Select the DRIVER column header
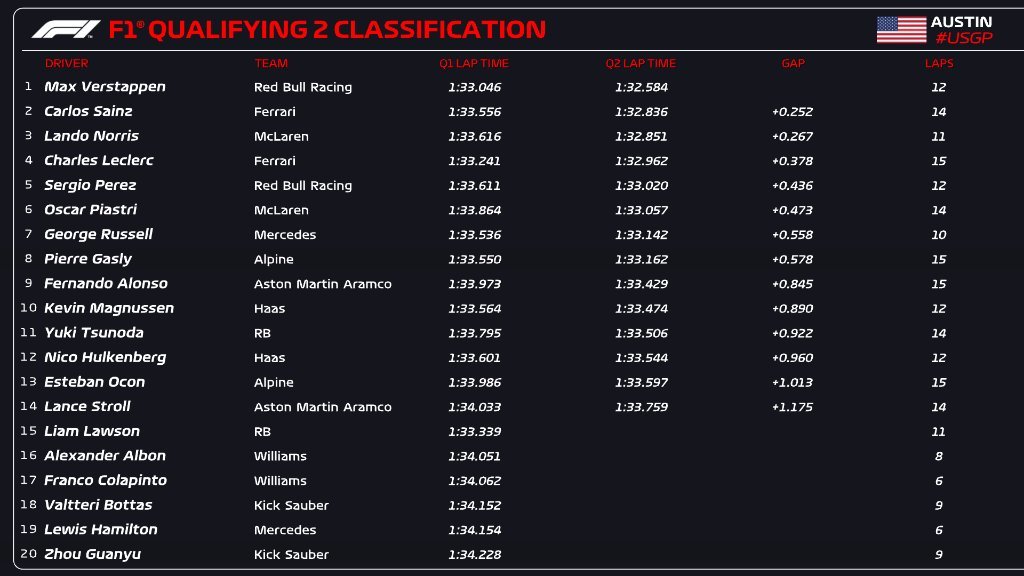 click(x=66, y=63)
